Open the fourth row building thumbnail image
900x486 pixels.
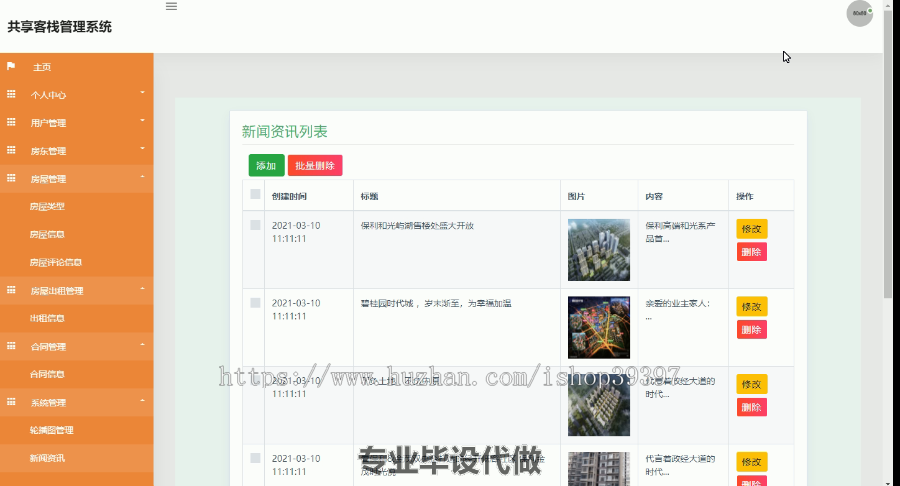point(599,469)
